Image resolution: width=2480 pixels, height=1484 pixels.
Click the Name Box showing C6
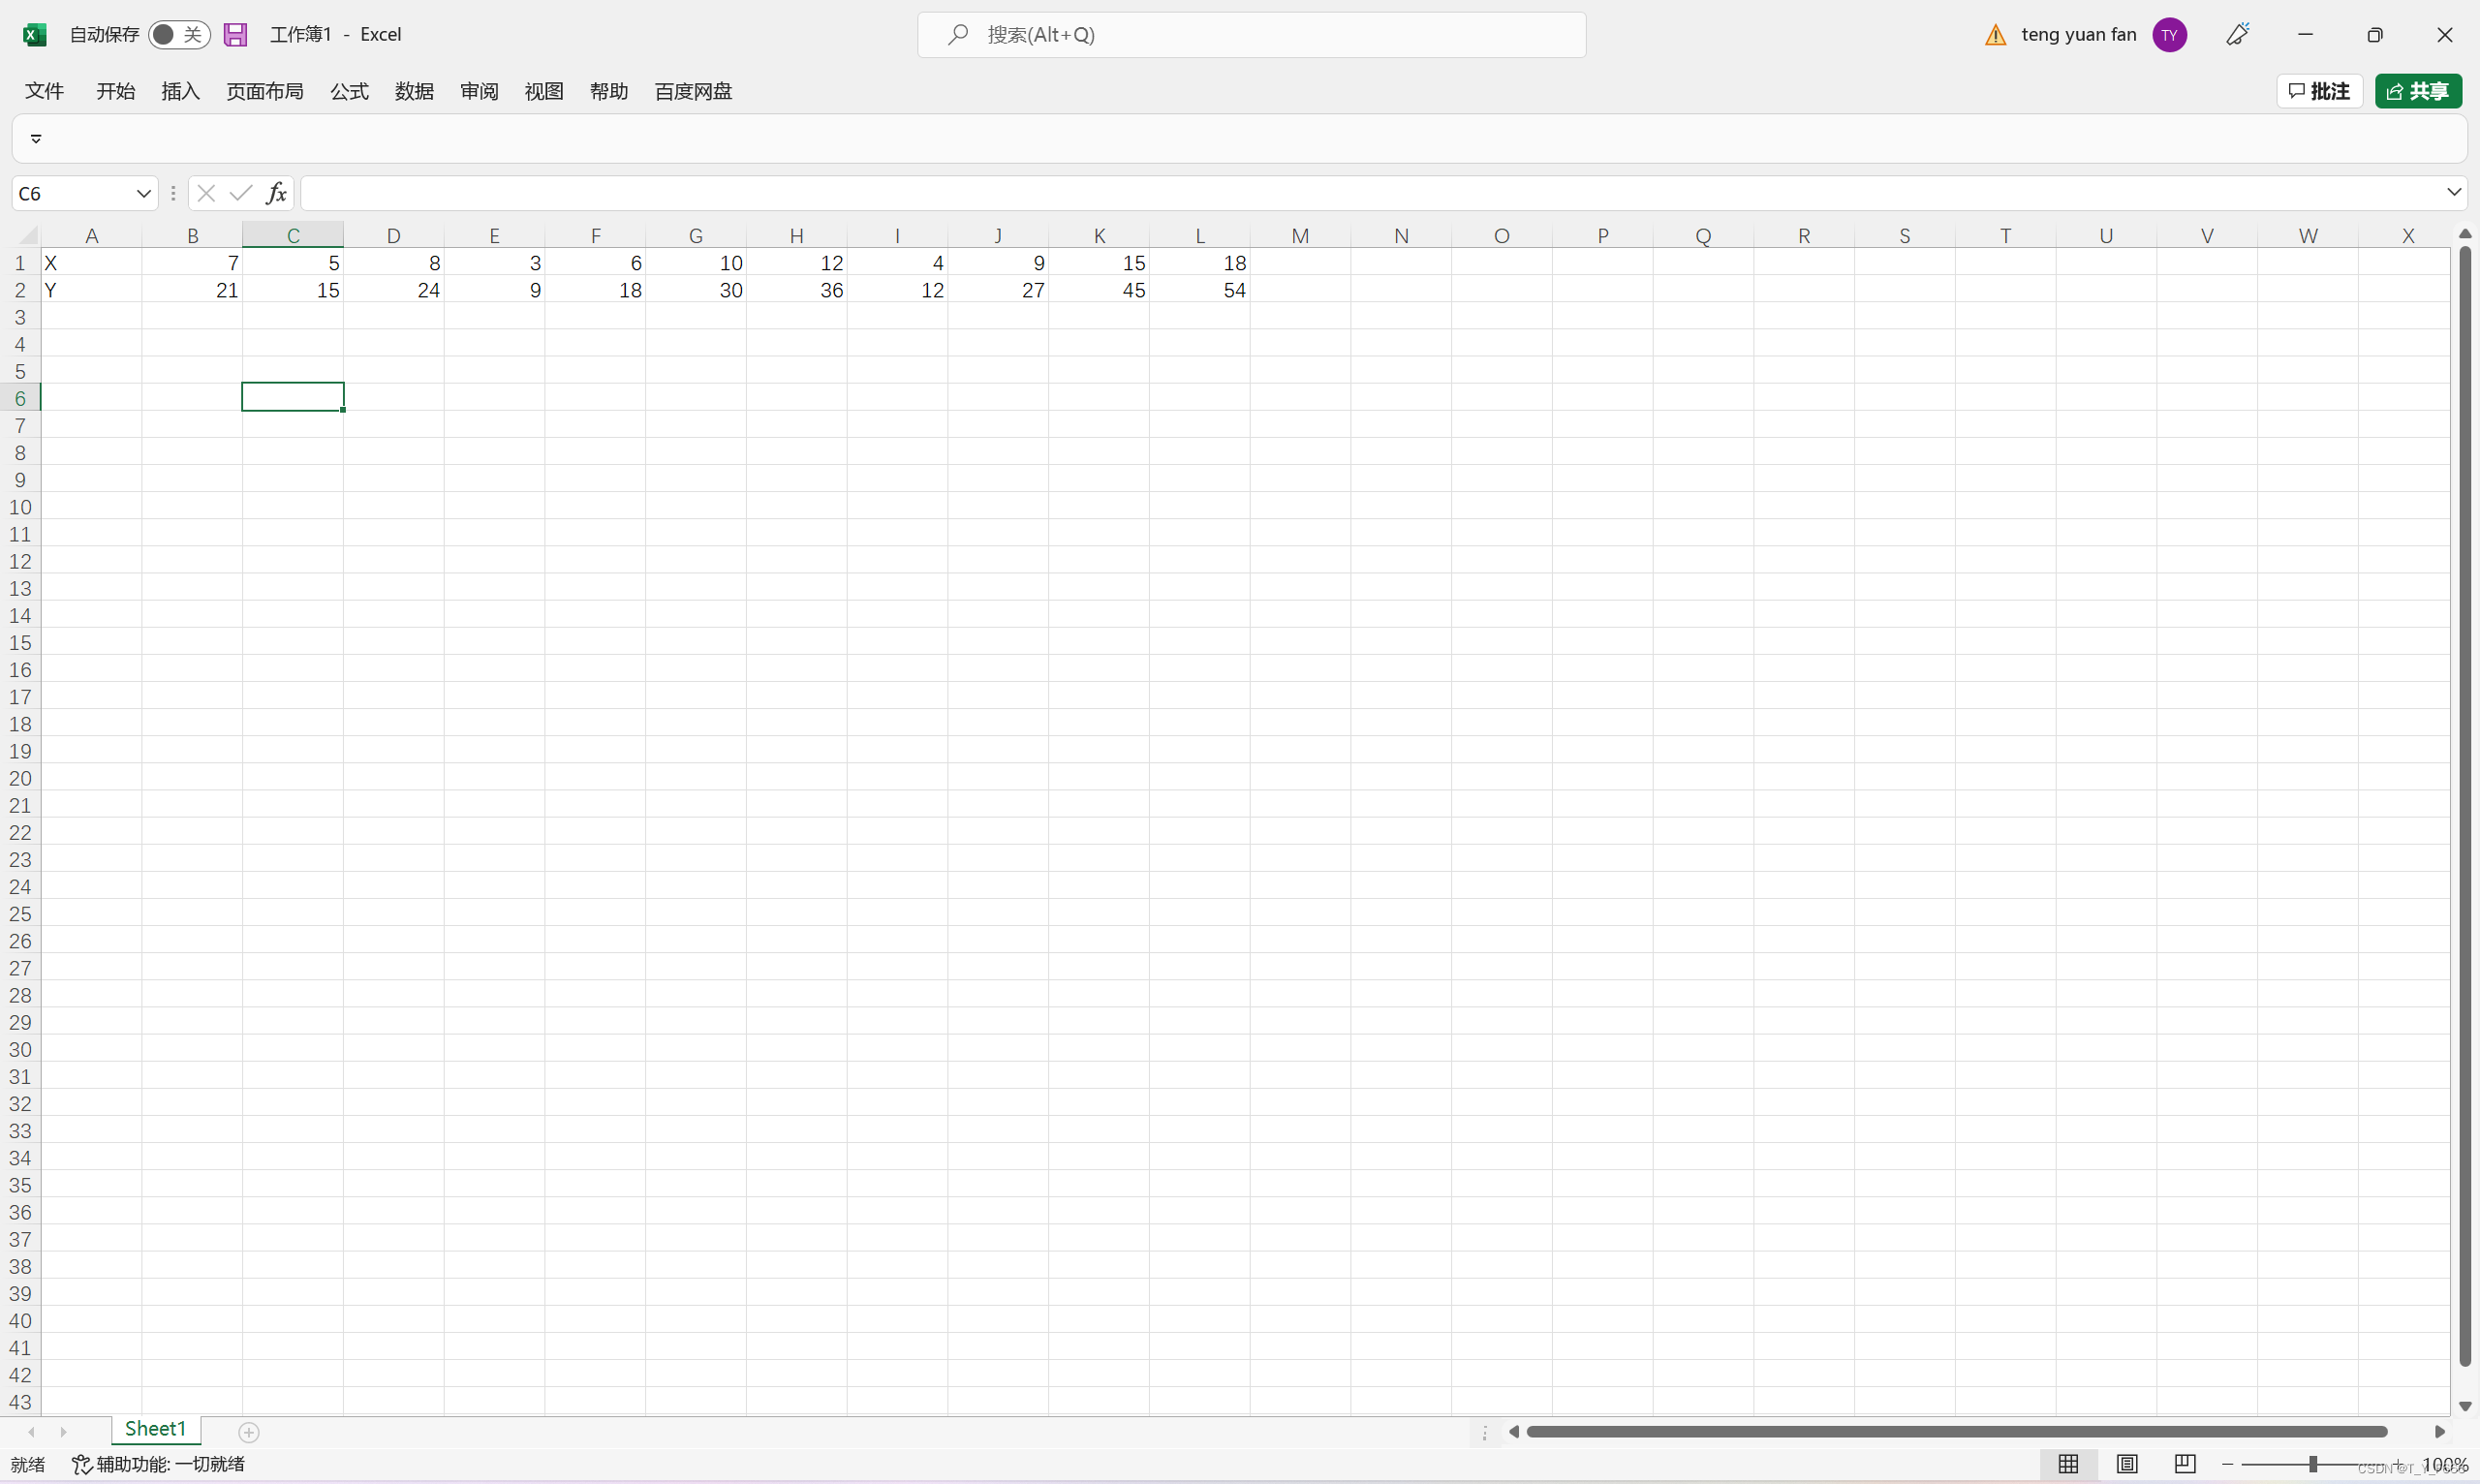pyautogui.click(x=72, y=193)
